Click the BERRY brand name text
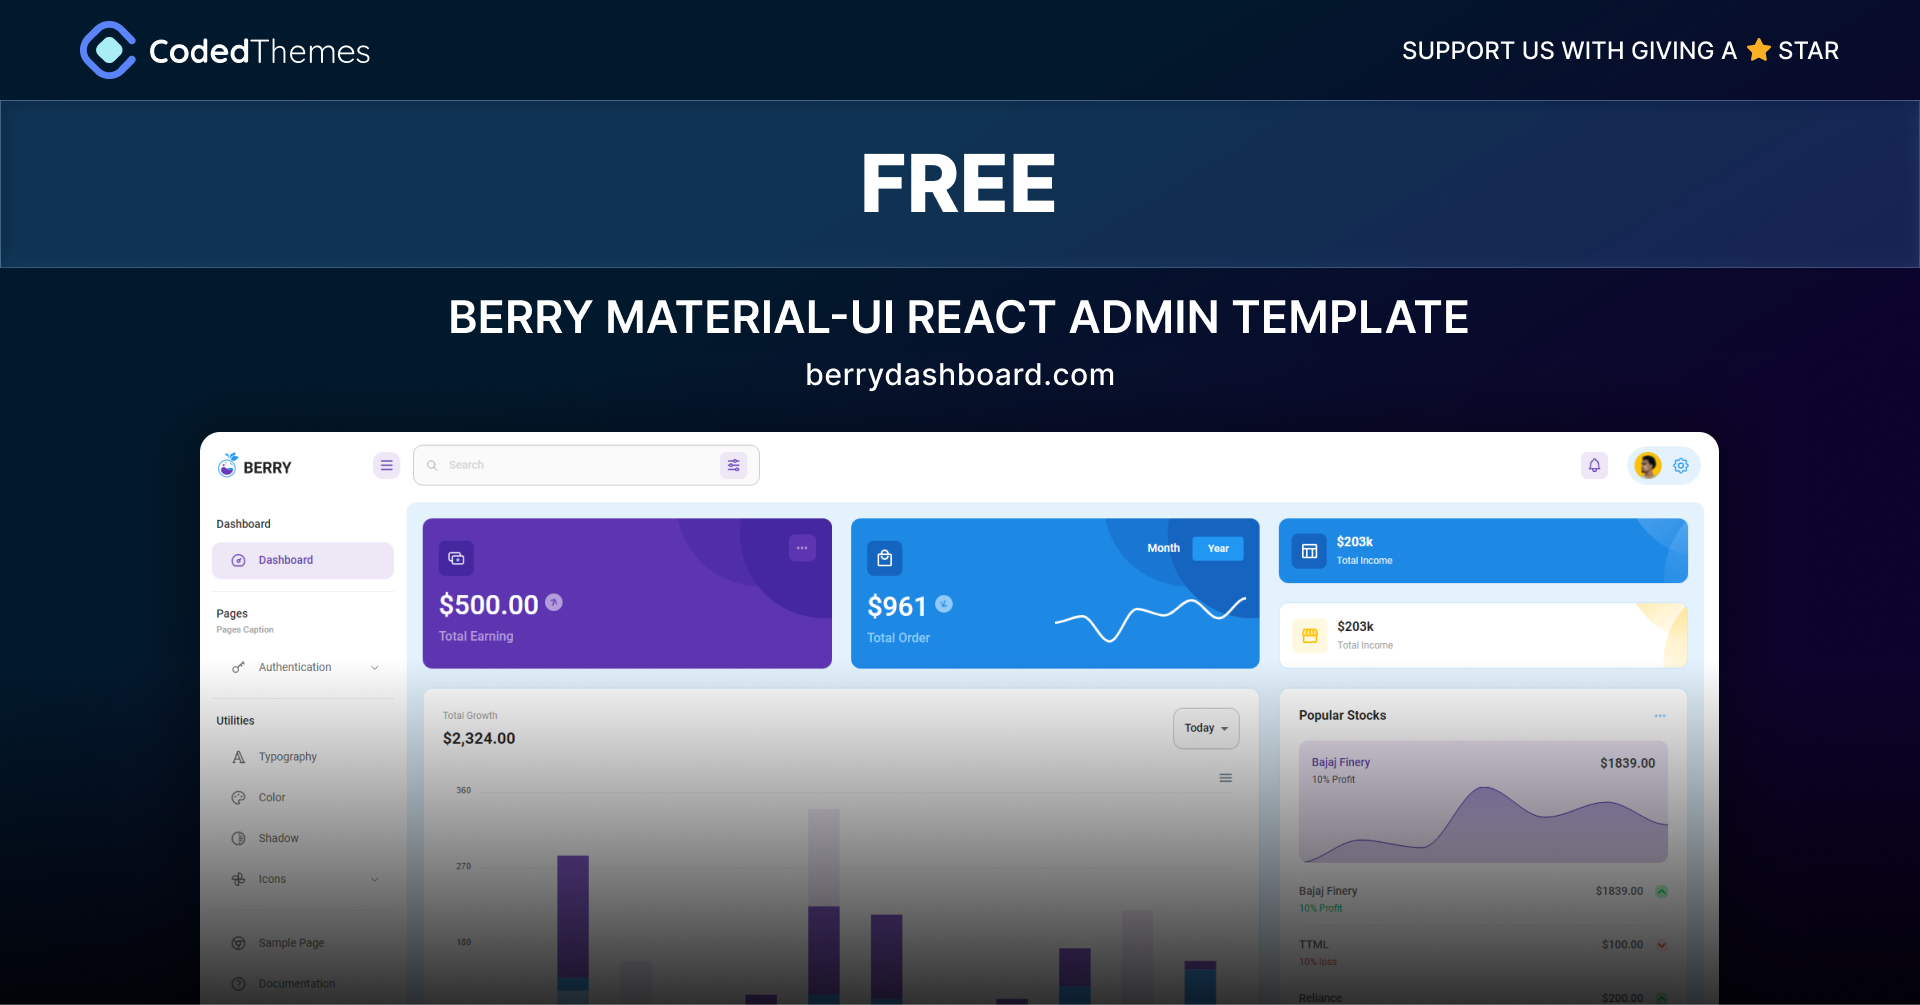Viewport: 1920px width, 1005px height. [x=267, y=467]
